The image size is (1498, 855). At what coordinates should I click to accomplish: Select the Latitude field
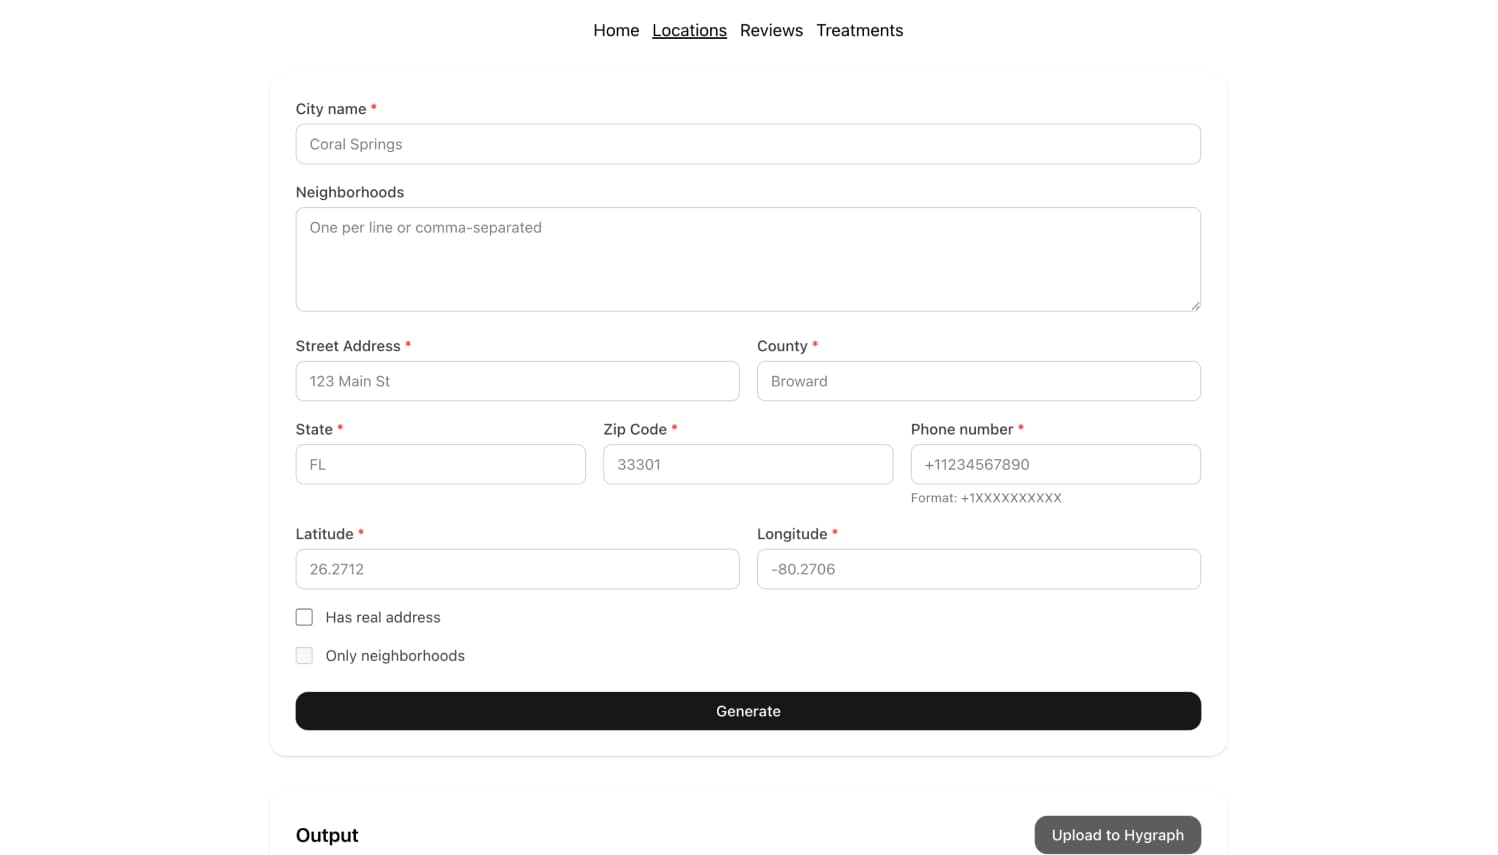[x=517, y=569]
